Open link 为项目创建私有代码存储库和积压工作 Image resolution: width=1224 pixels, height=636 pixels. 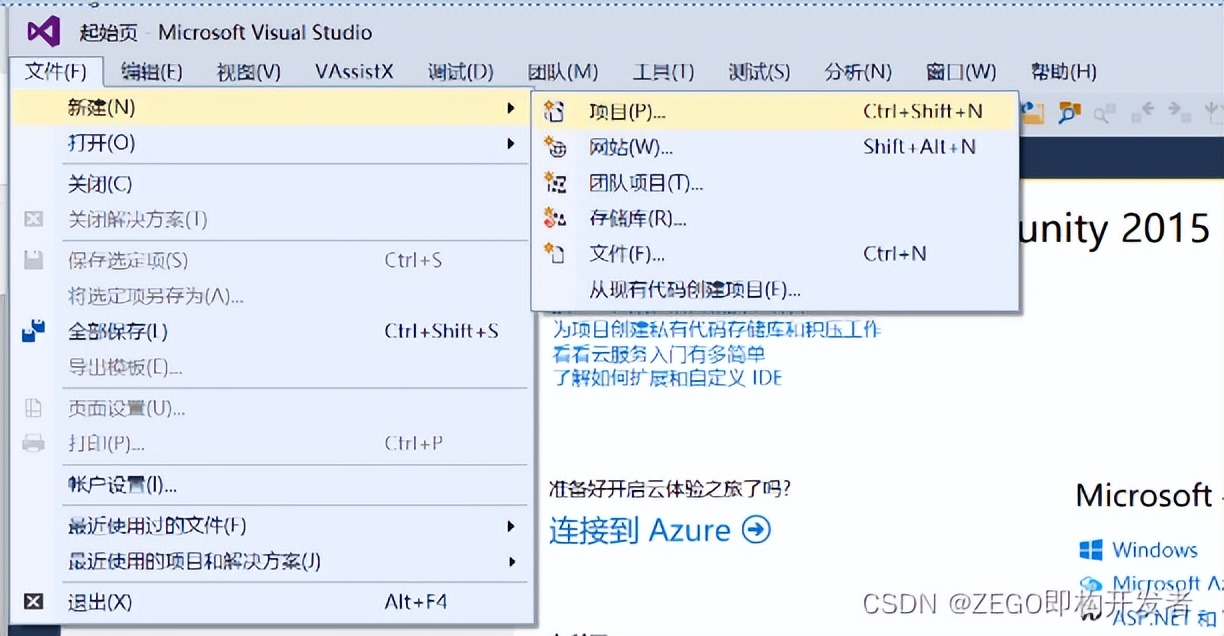click(x=717, y=329)
